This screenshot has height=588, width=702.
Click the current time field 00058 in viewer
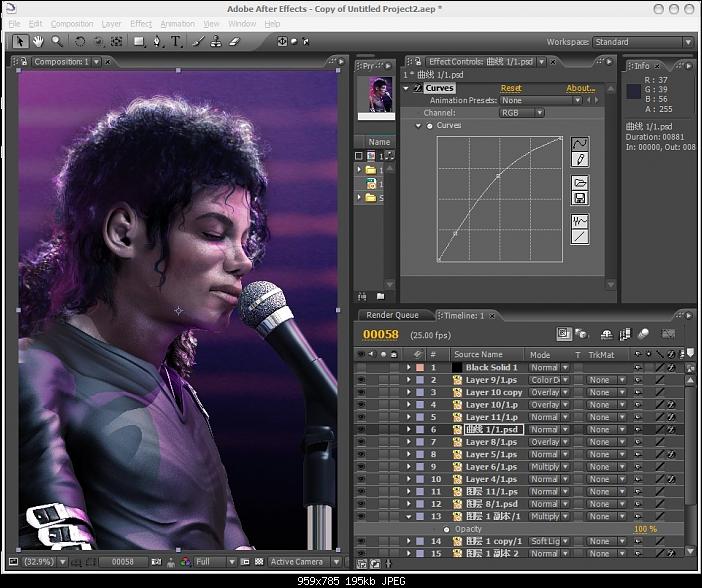123,562
